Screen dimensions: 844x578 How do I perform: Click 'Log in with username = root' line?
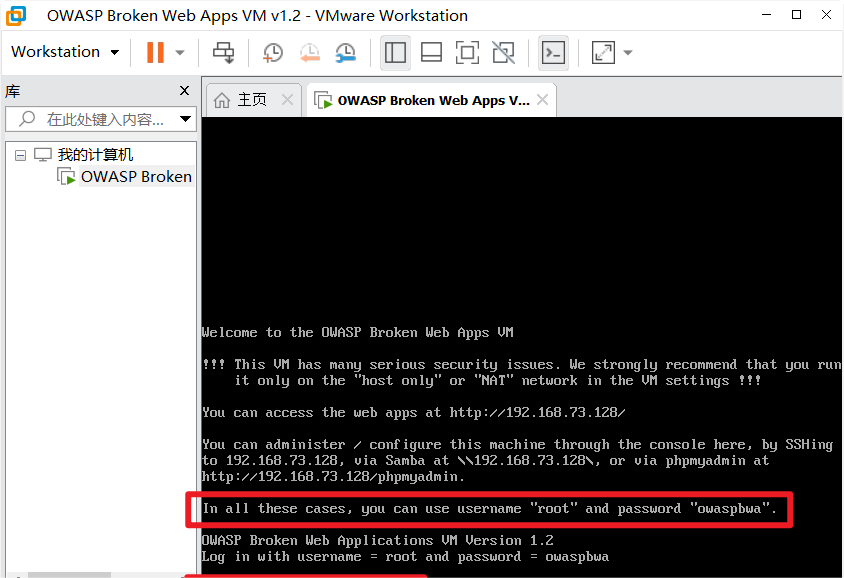[x=405, y=556]
